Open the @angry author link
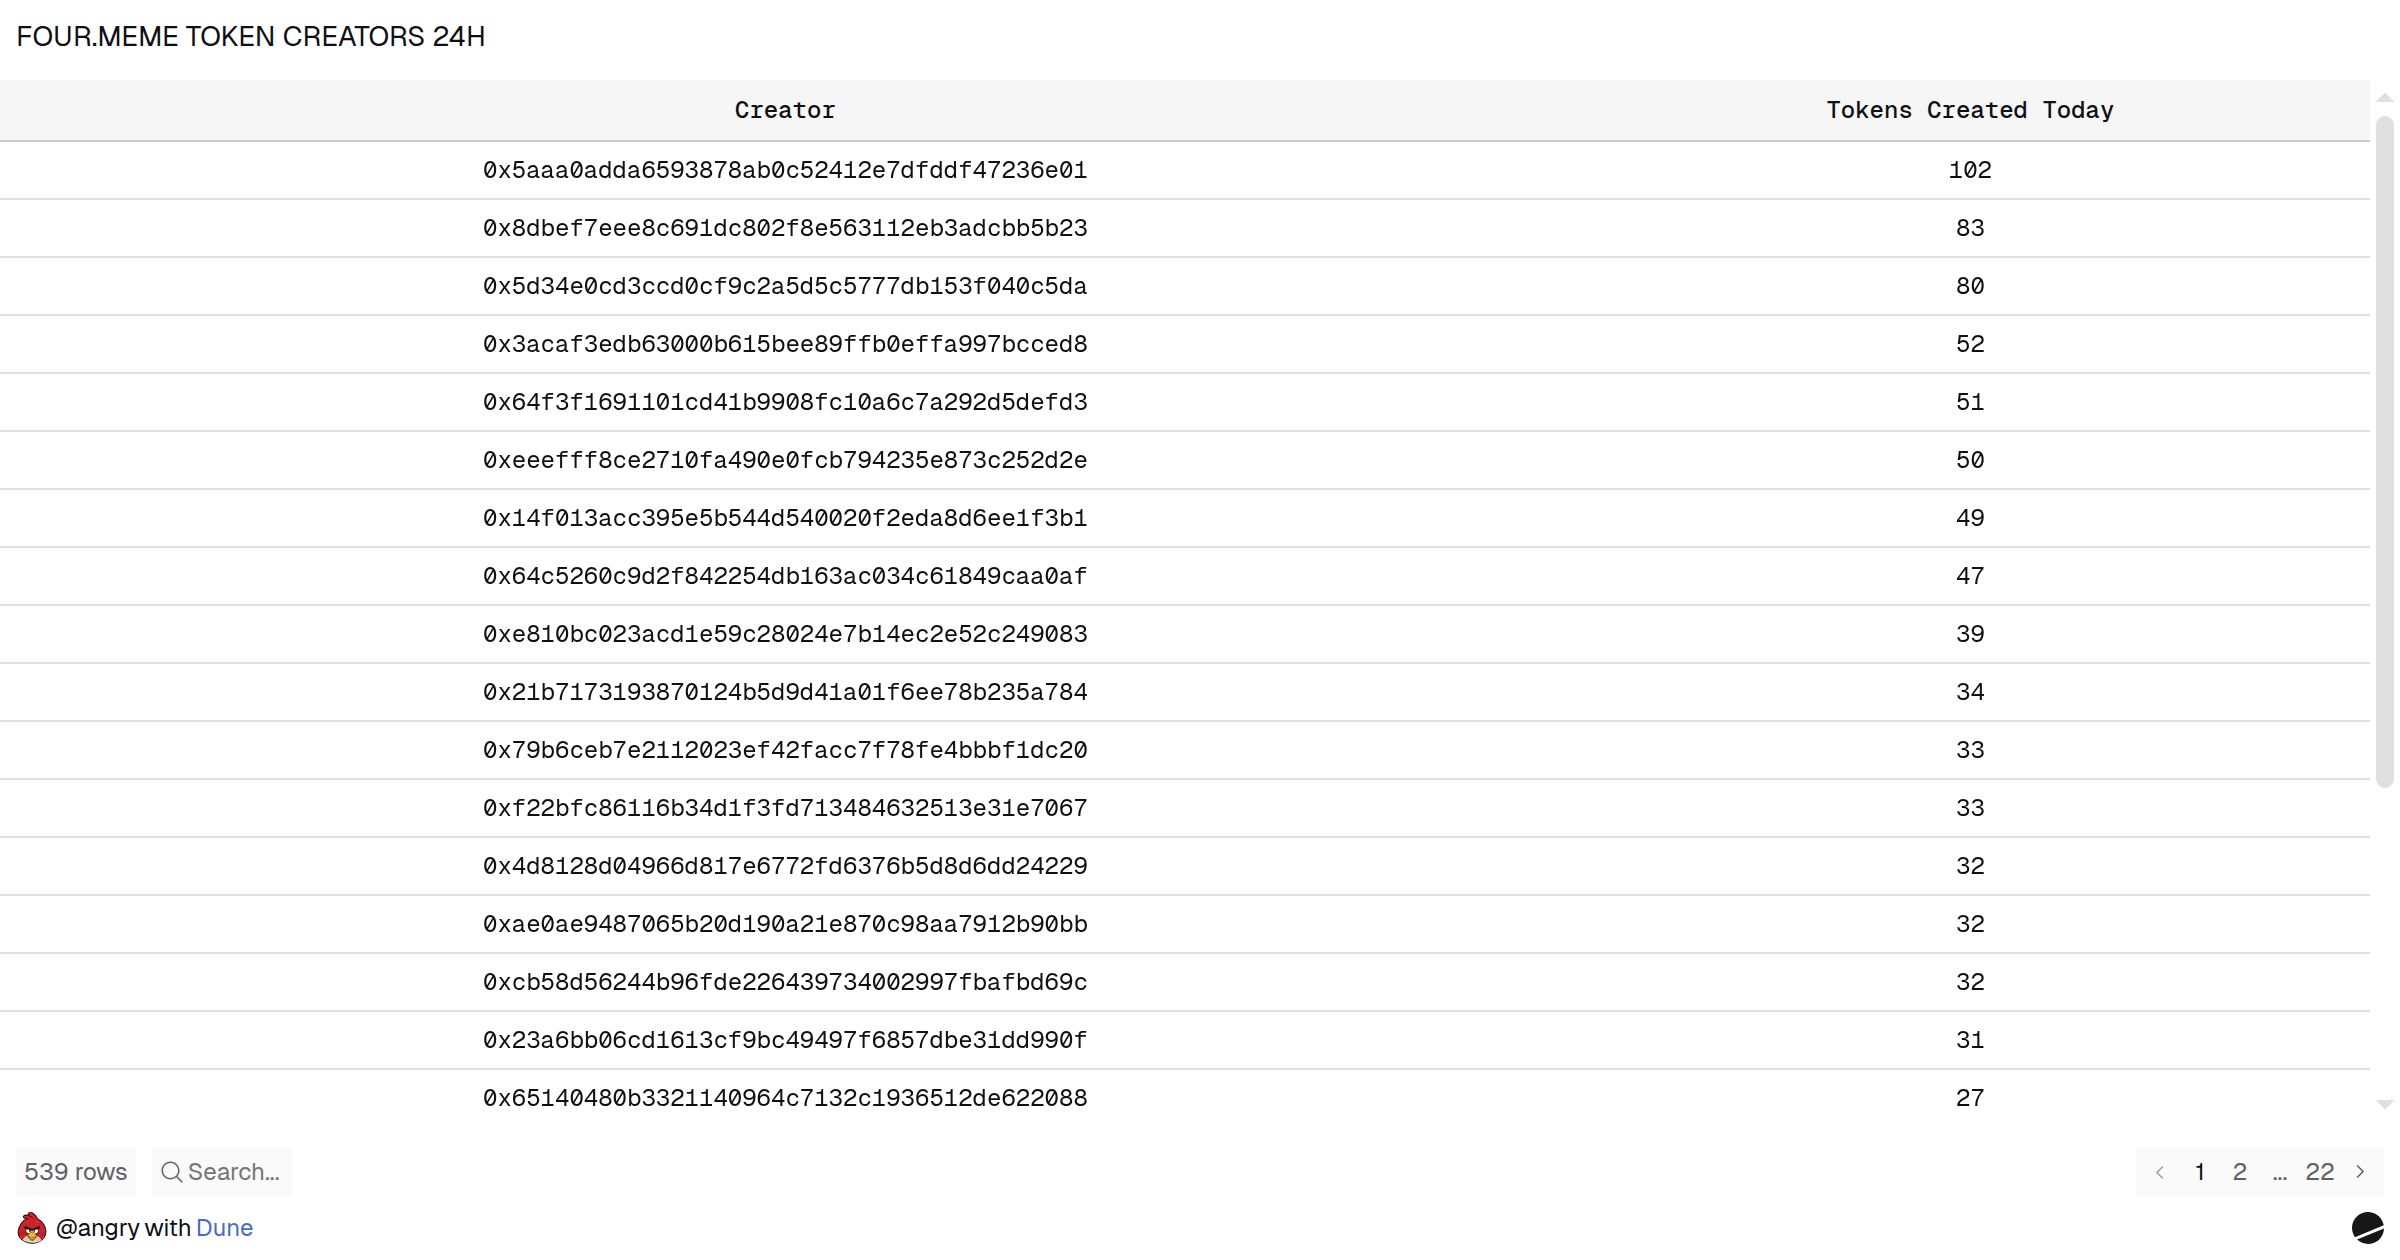 click(98, 1228)
